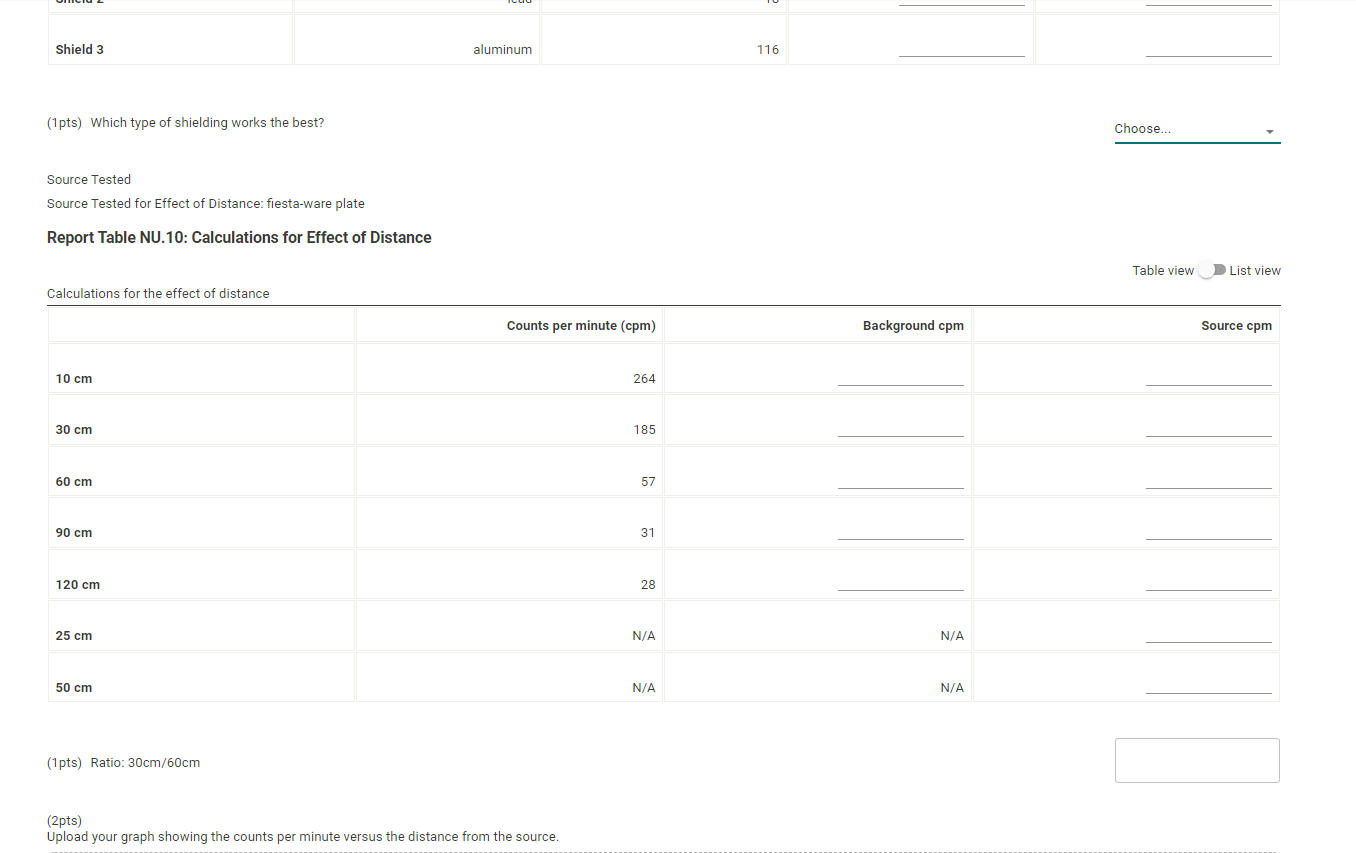Fill Background cpm field for 90 cm
The height and width of the screenshot is (853, 1356).
tap(900, 530)
